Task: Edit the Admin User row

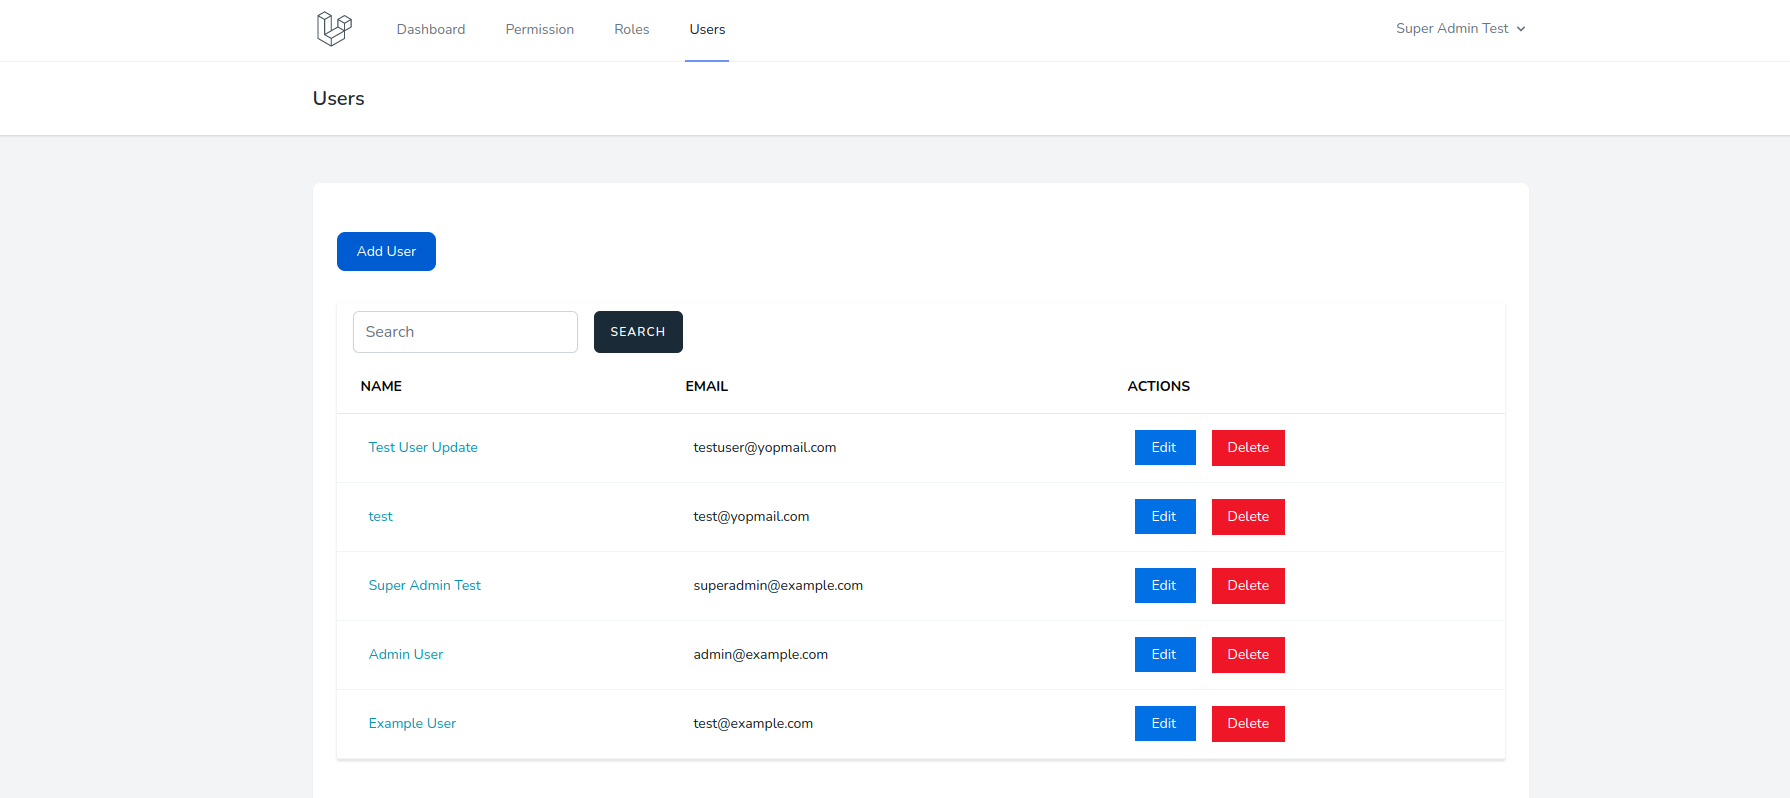Action: tap(1164, 655)
